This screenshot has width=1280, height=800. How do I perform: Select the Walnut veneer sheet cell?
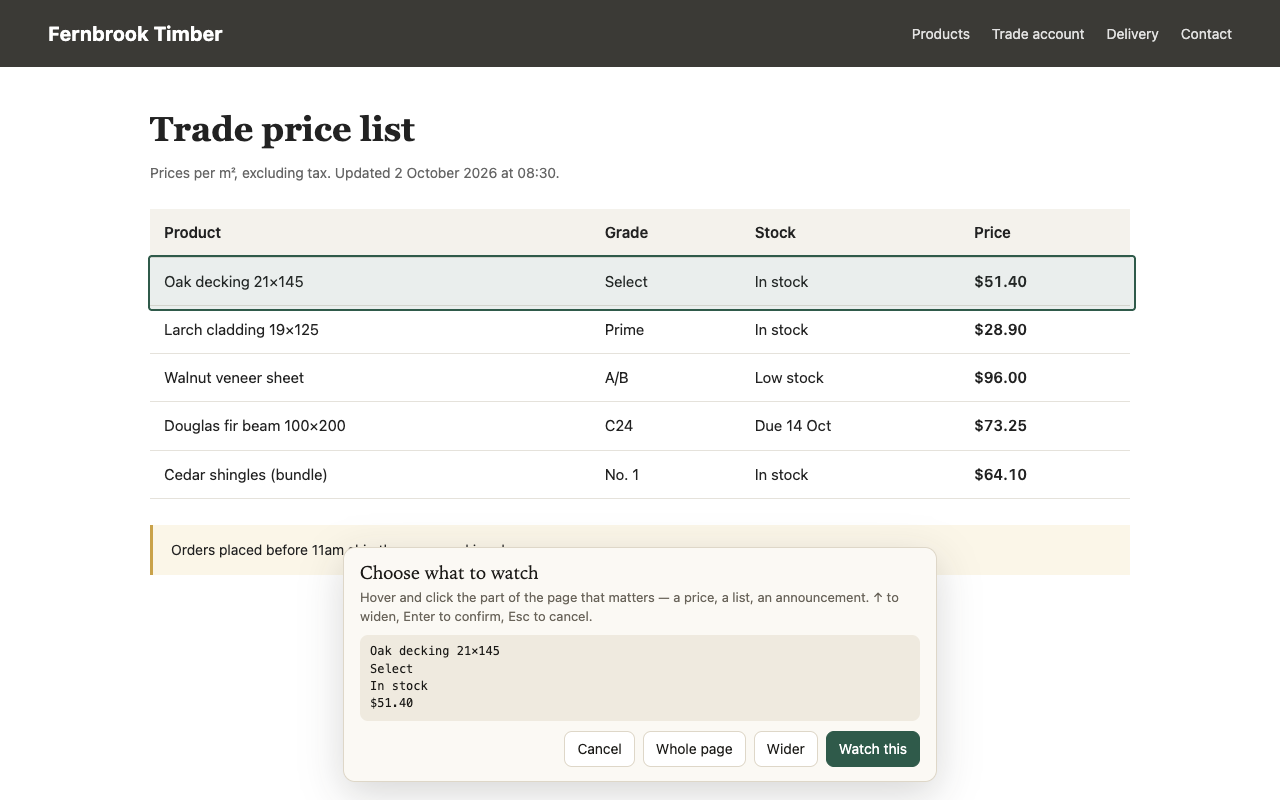pos(370,378)
